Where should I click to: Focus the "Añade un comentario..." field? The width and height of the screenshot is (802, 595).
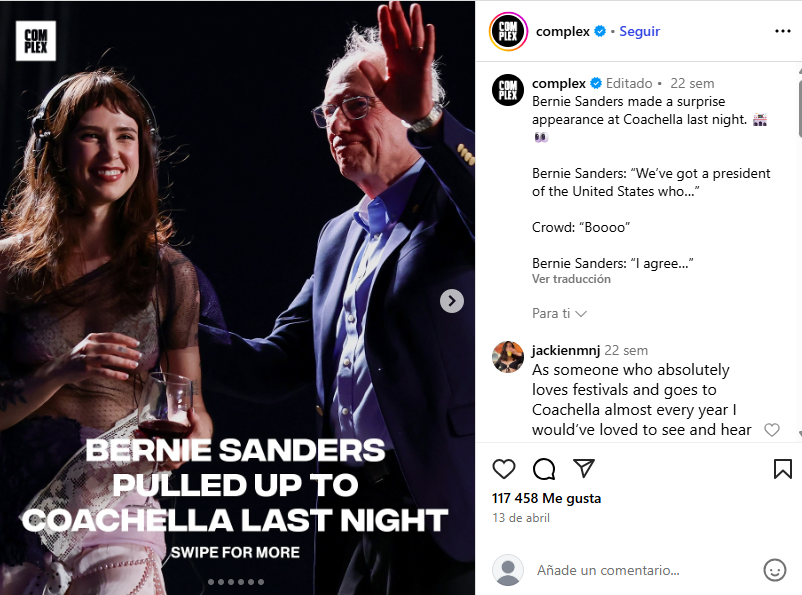pyautogui.click(x=640, y=570)
